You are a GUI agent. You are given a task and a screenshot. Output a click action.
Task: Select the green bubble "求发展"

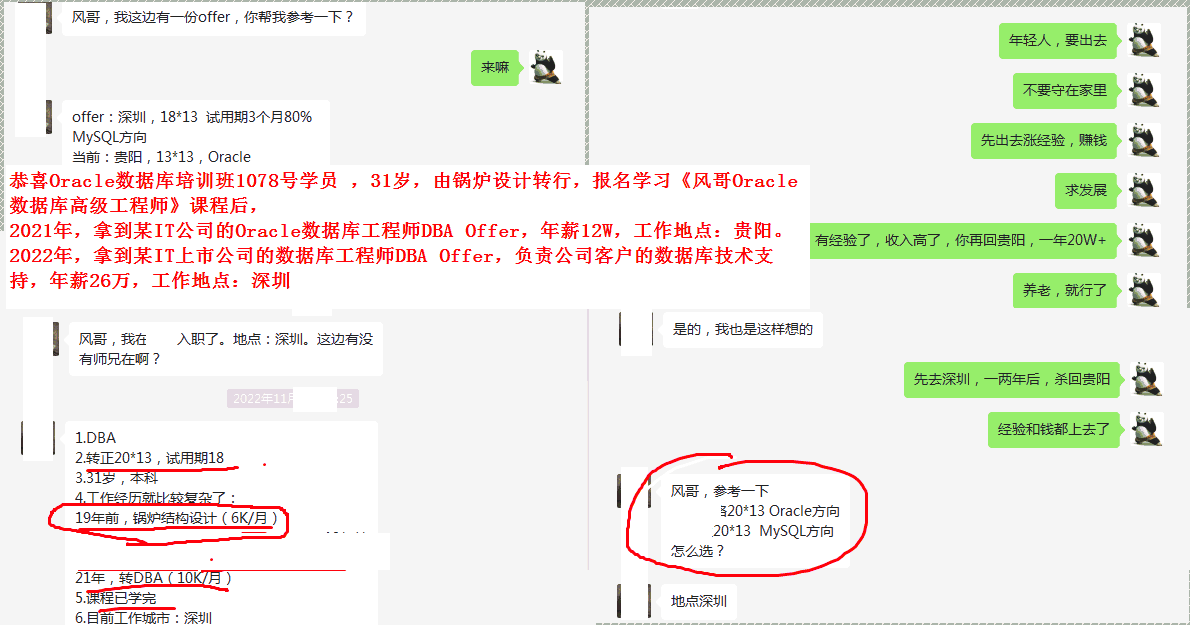tap(1086, 190)
